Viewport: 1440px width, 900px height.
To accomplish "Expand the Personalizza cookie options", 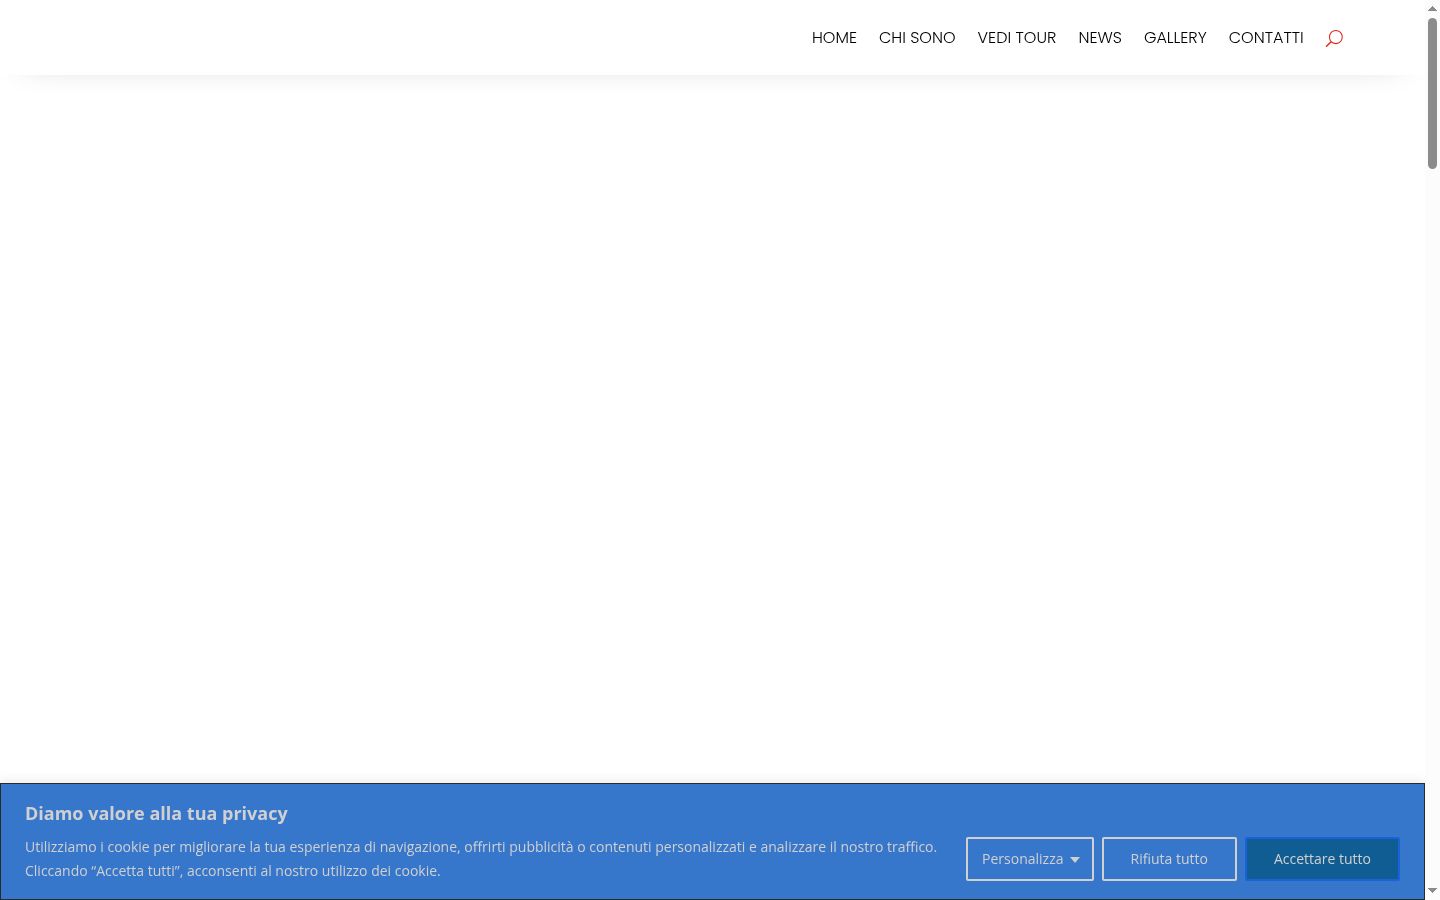I will 1030,859.
